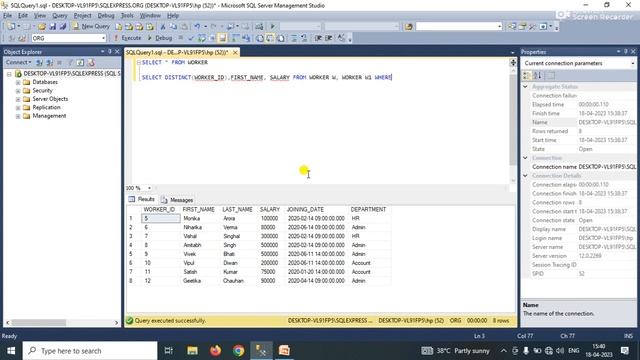
Task: Expand the Databases folder node
Action: (18, 82)
